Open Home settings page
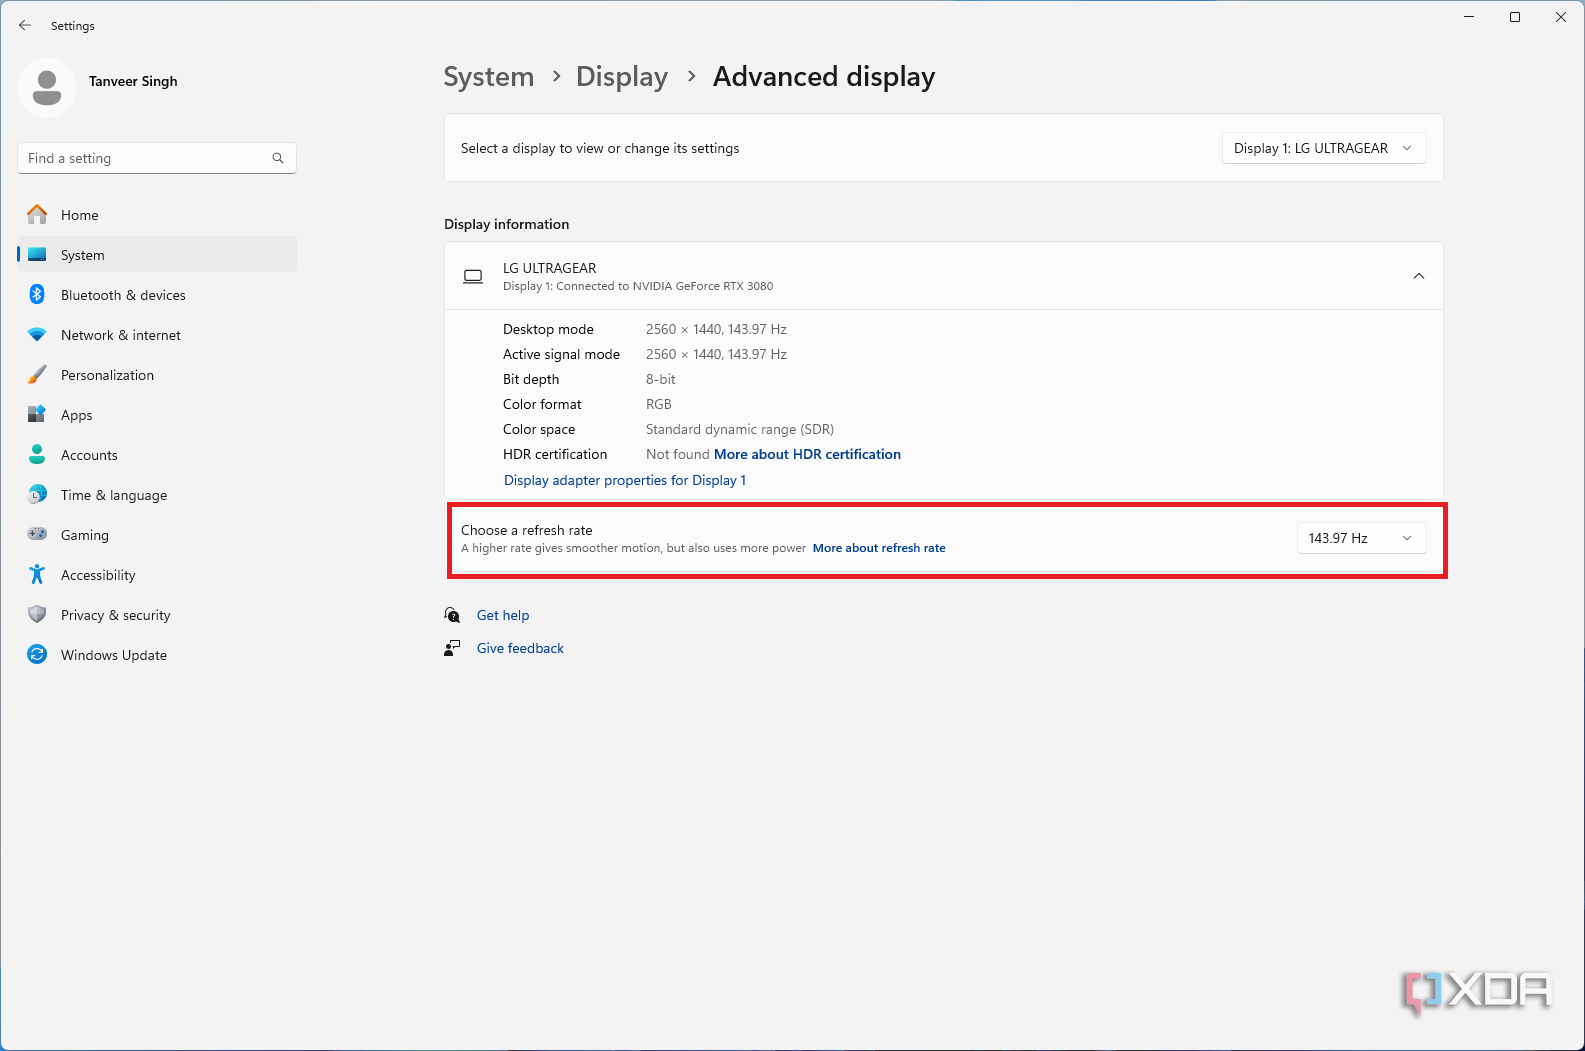Viewport: 1585px width, 1051px height. click(157, 214)
